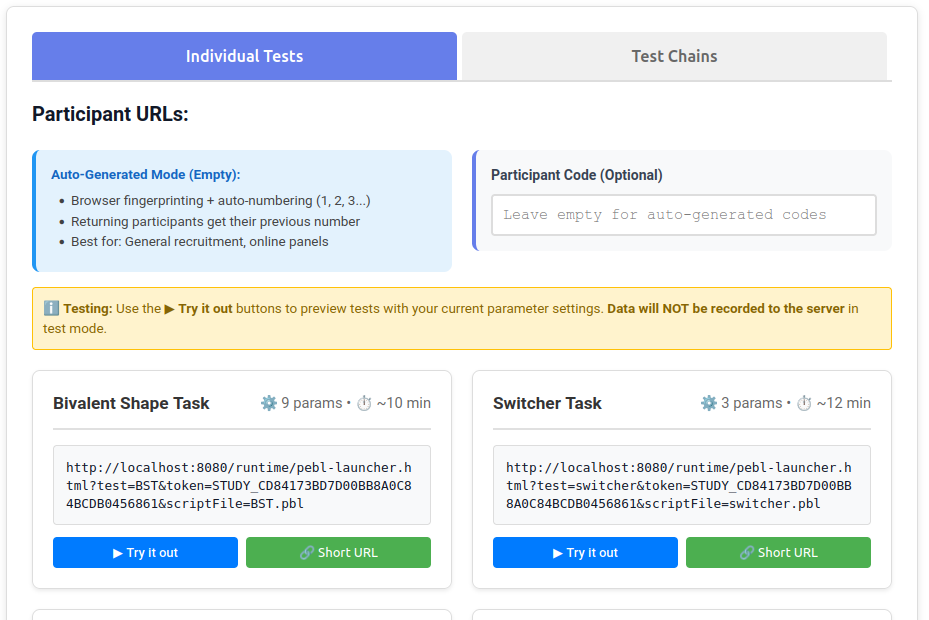Select the Switcher Task launch URL text
The width and height of the screenshot is (929, 620).
coord(681,485)
